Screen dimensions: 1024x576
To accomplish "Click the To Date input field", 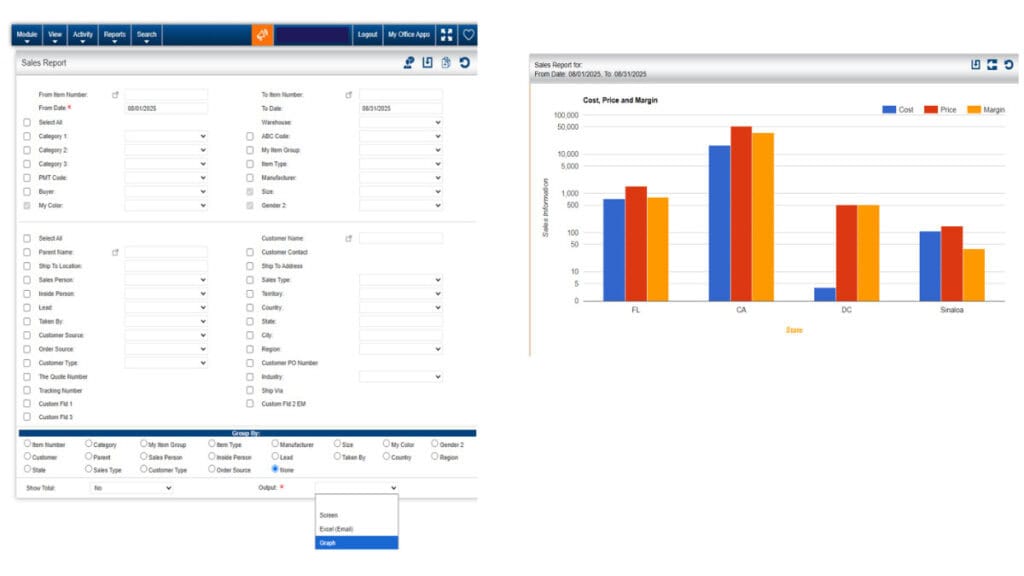I will pyautogui.click(x=400, y=108).
